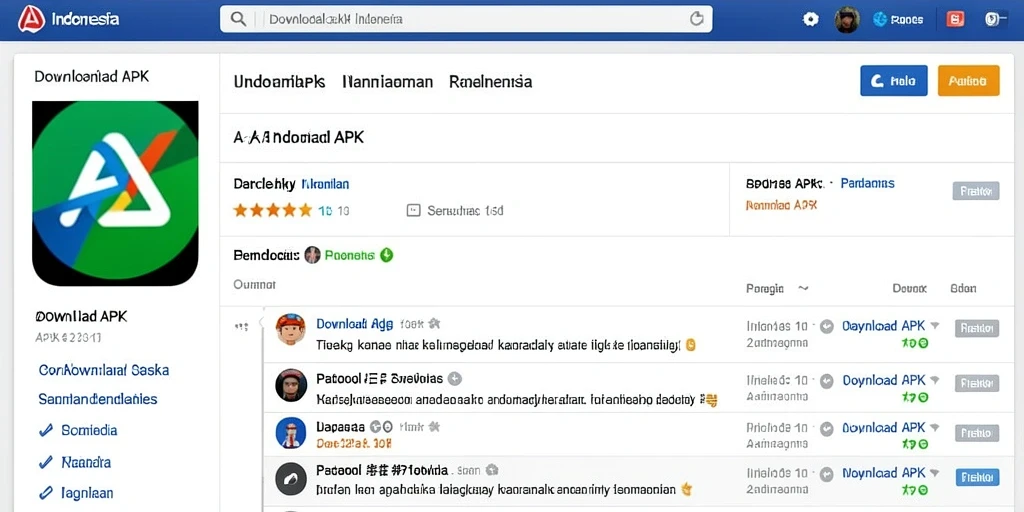Click the Sdon column header
The width and height of the screenshot is (1024, 512).
click(x=963, y=288)
